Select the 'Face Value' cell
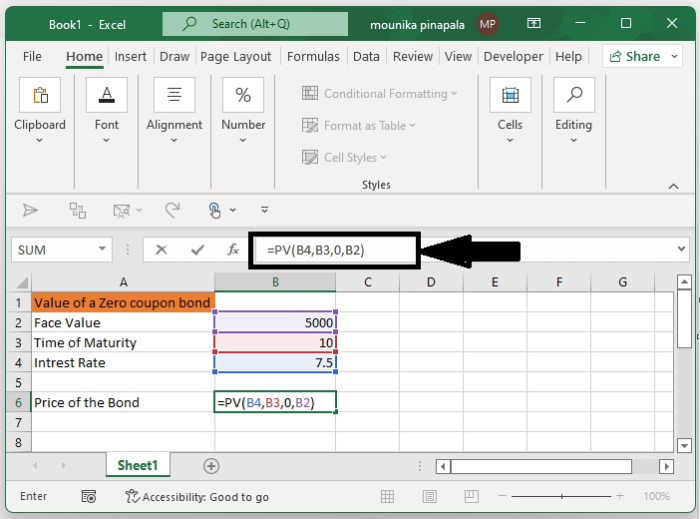The image size is (700, 519). (x=123, y=323)
